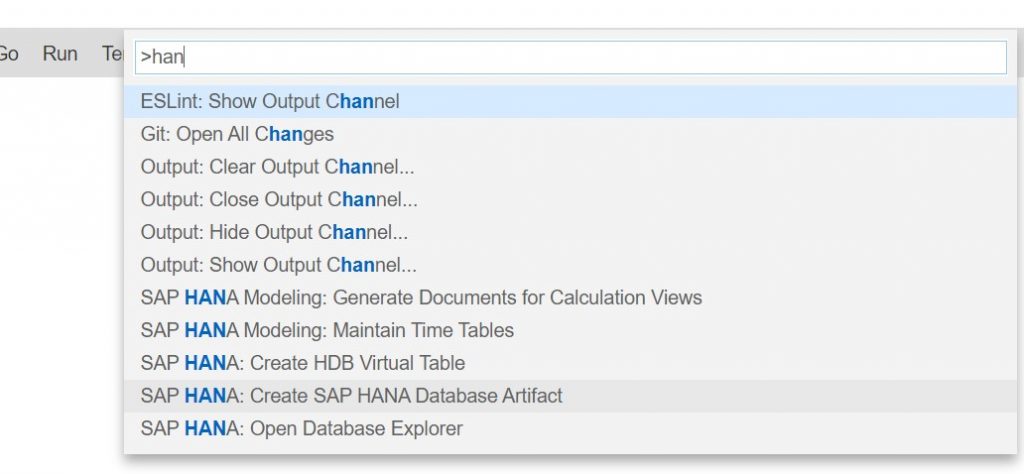
Task: Run Output: Clear Output Channel command
Action: [x=570, y=166]
